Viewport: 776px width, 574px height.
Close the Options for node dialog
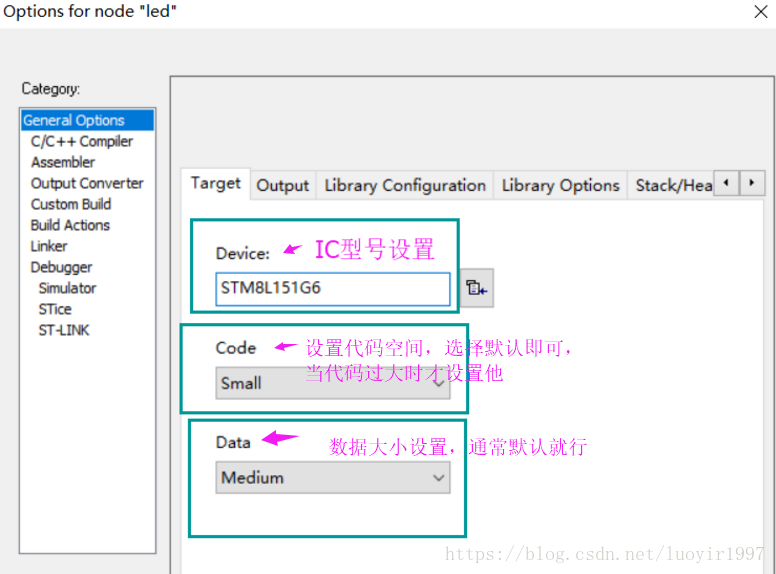coord(761,11)
